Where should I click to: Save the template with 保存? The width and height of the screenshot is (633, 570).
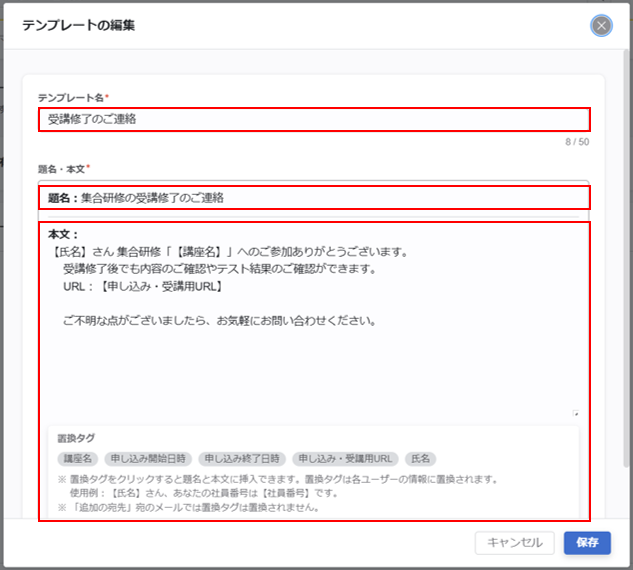(x=587, y=543)
